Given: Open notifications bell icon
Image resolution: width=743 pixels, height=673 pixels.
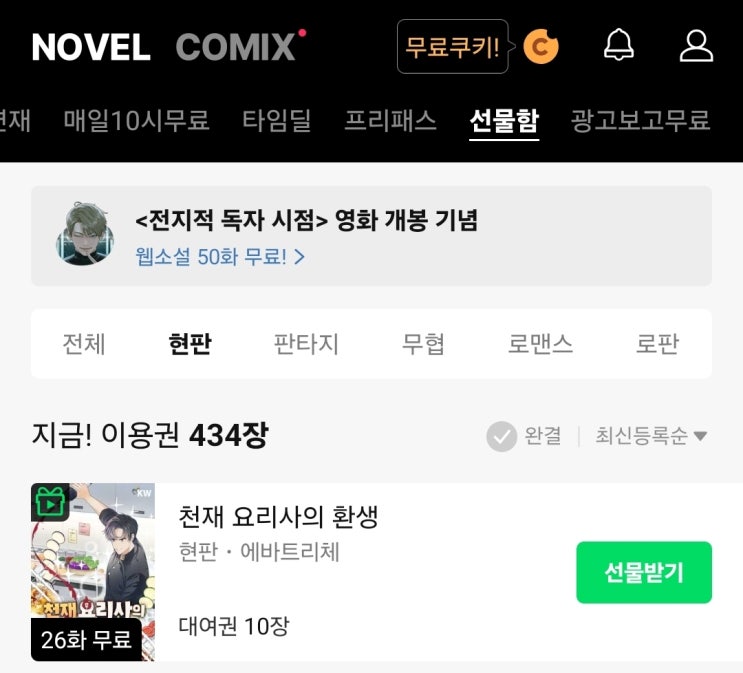Looking at the screenshot, I should pyautogui.click(x=618, y=45).
